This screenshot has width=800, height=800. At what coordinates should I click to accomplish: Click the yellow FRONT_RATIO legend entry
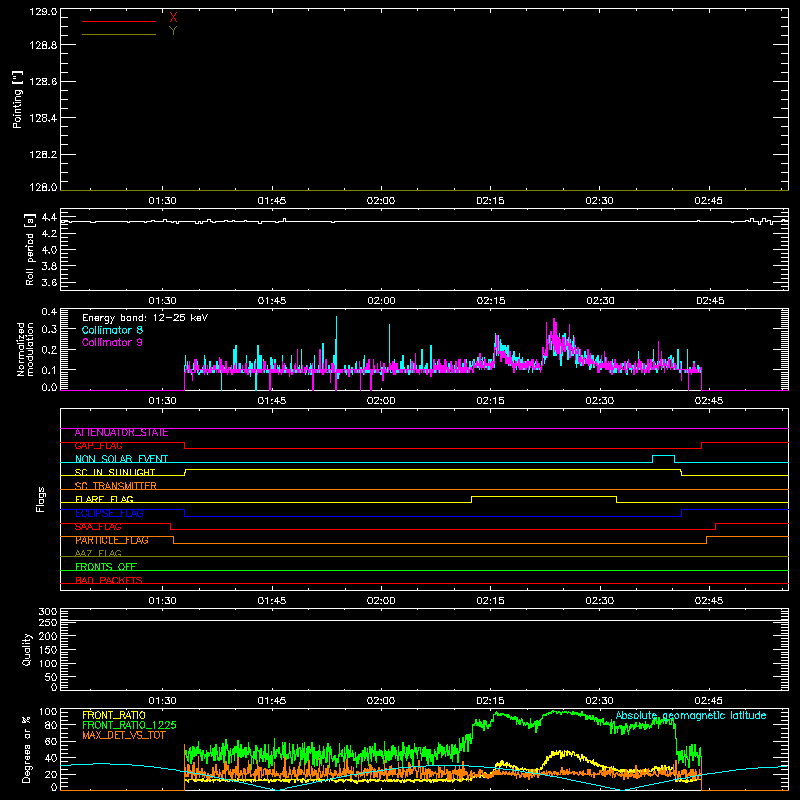[114, 715]
